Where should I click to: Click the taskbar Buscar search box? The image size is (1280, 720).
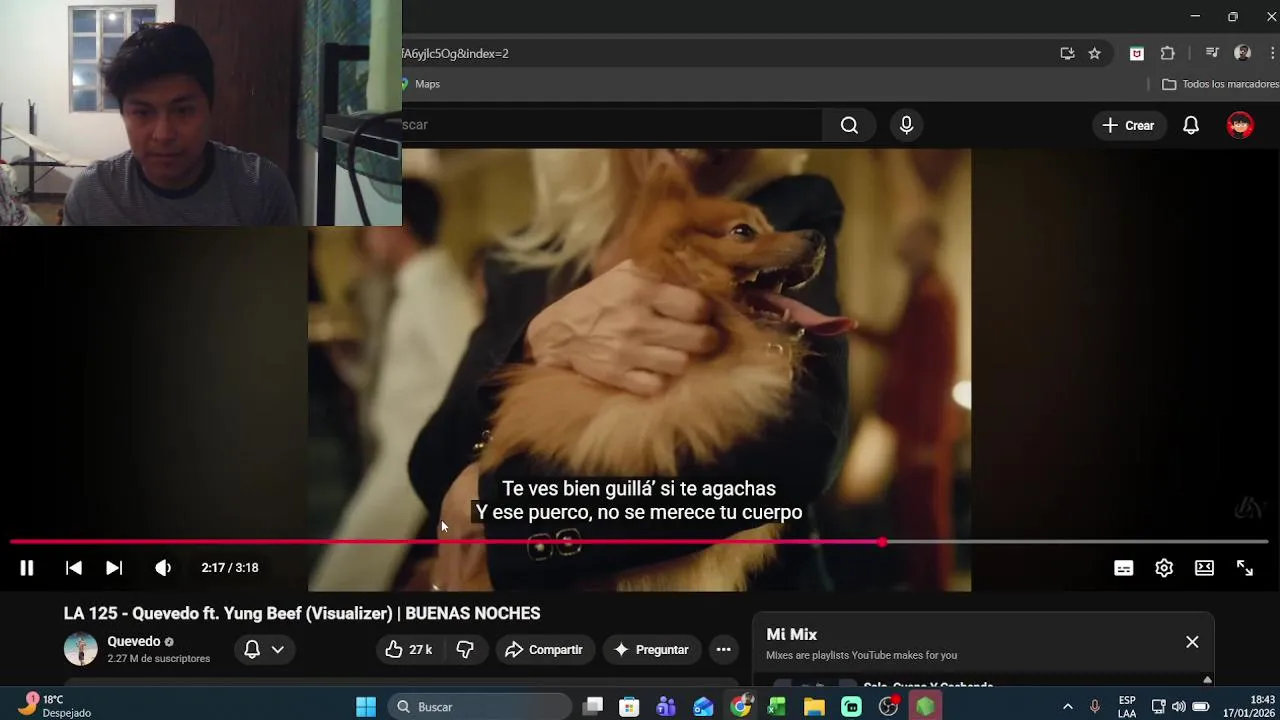[480, 707]
